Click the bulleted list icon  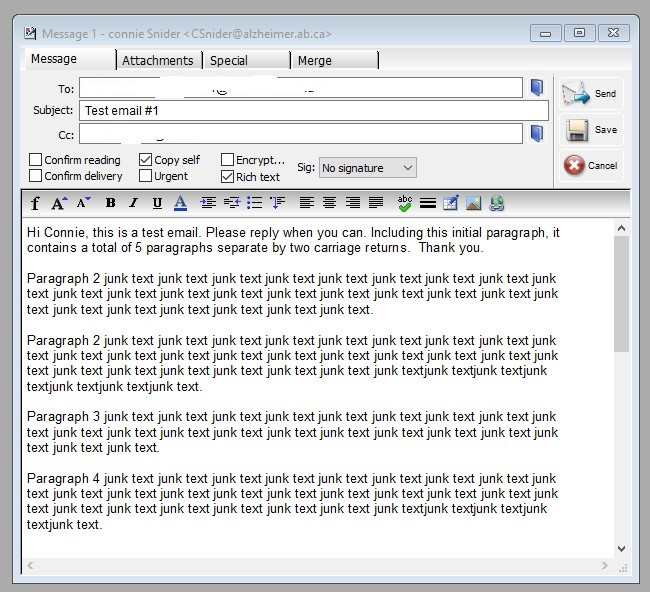click(255, 203)
